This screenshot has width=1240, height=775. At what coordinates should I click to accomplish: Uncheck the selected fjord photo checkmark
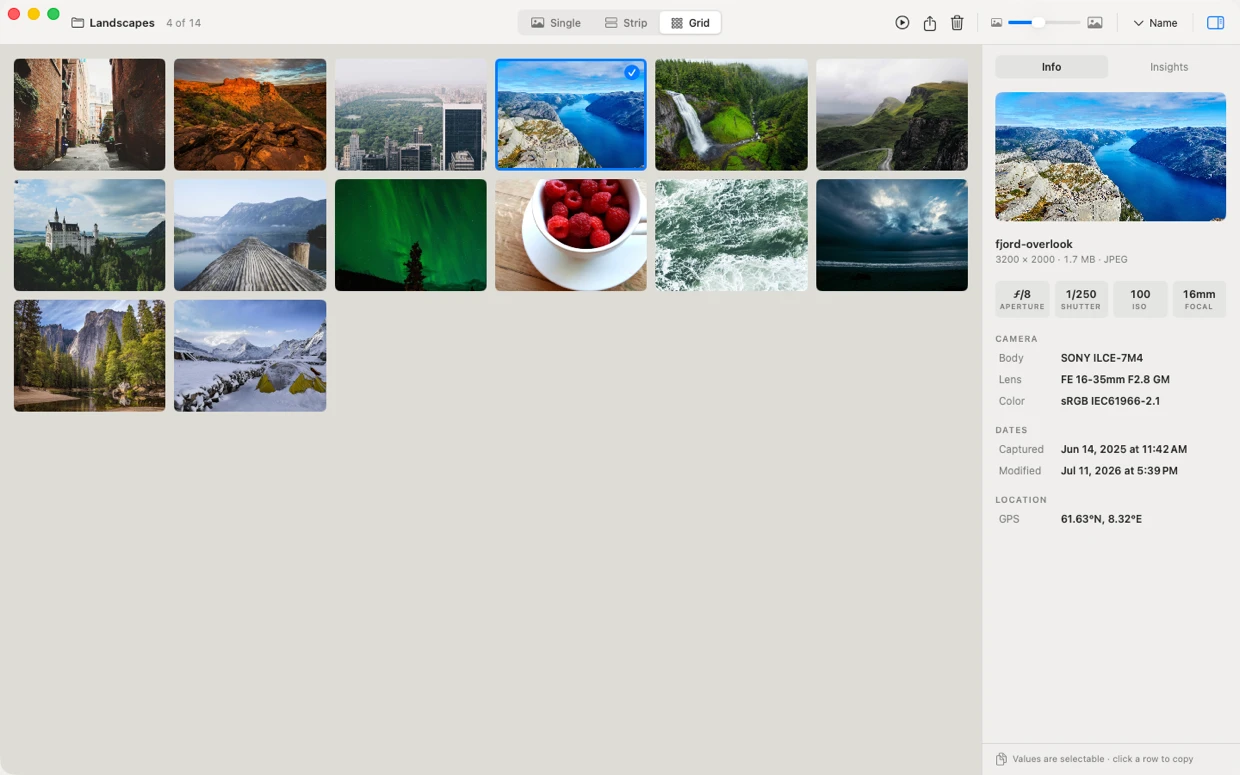click(632, 72)
